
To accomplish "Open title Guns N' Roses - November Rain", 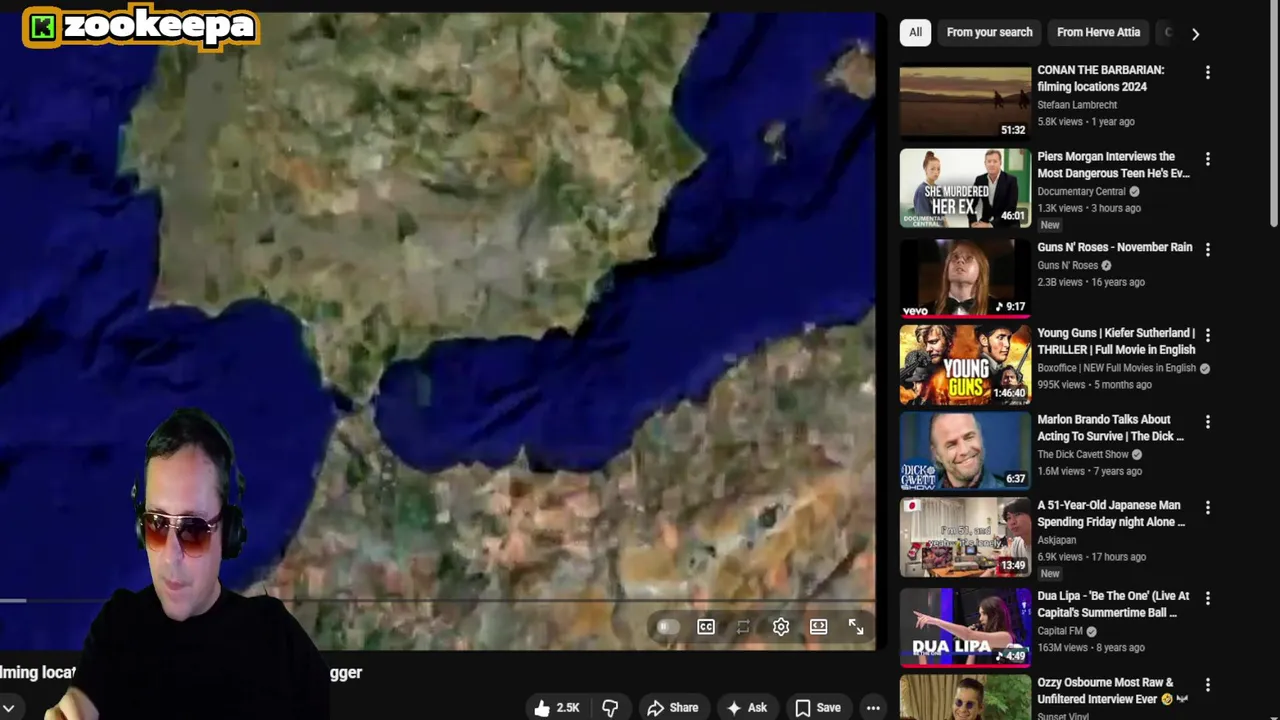I will [1115, 247].
